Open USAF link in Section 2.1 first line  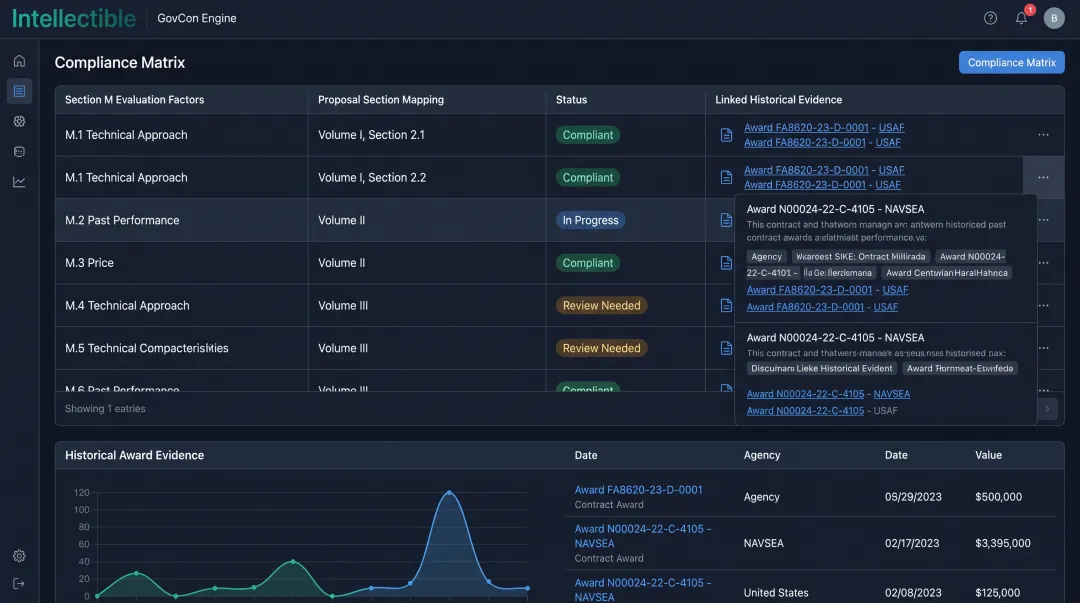(891, 127)
